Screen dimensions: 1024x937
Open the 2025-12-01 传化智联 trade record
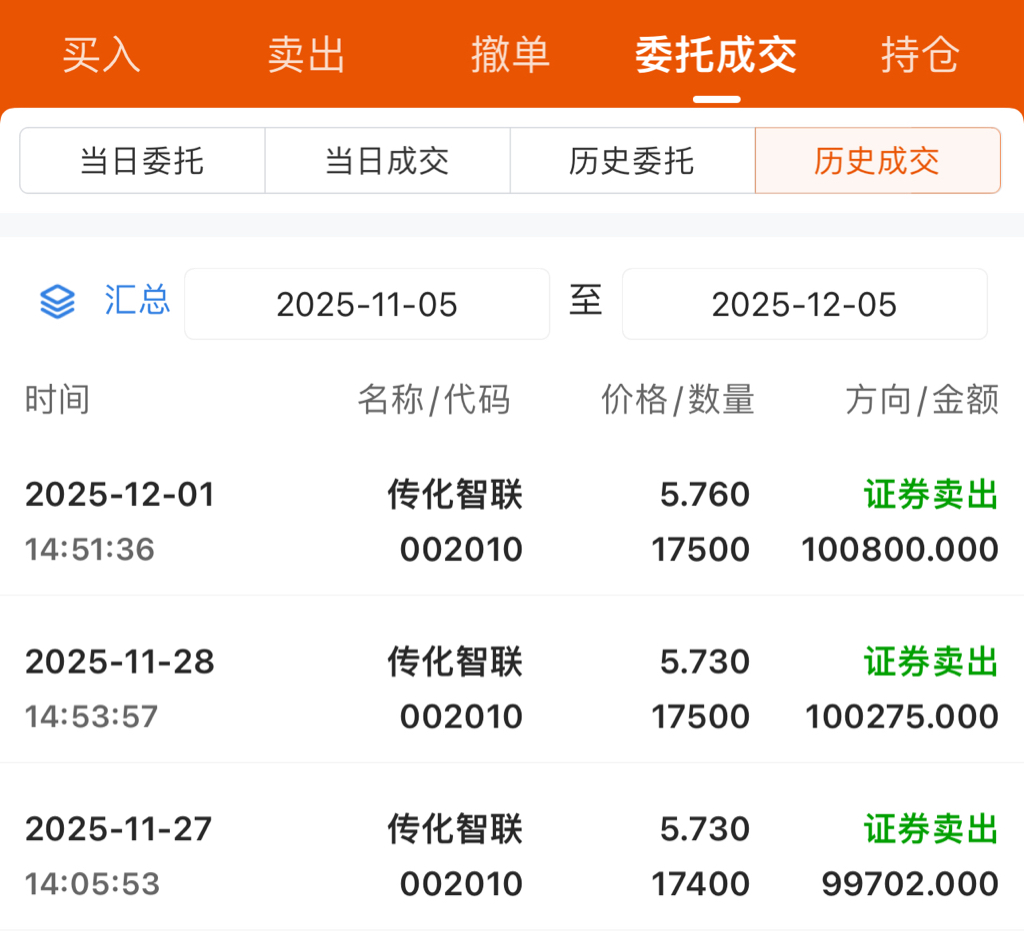pos(512,522)
